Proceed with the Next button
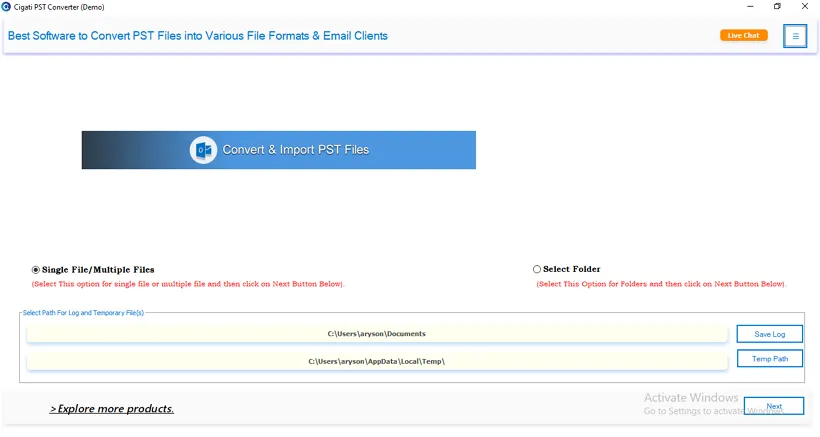Screen dimensions: 820x437 pyautogui.click(x=773, y=406)
